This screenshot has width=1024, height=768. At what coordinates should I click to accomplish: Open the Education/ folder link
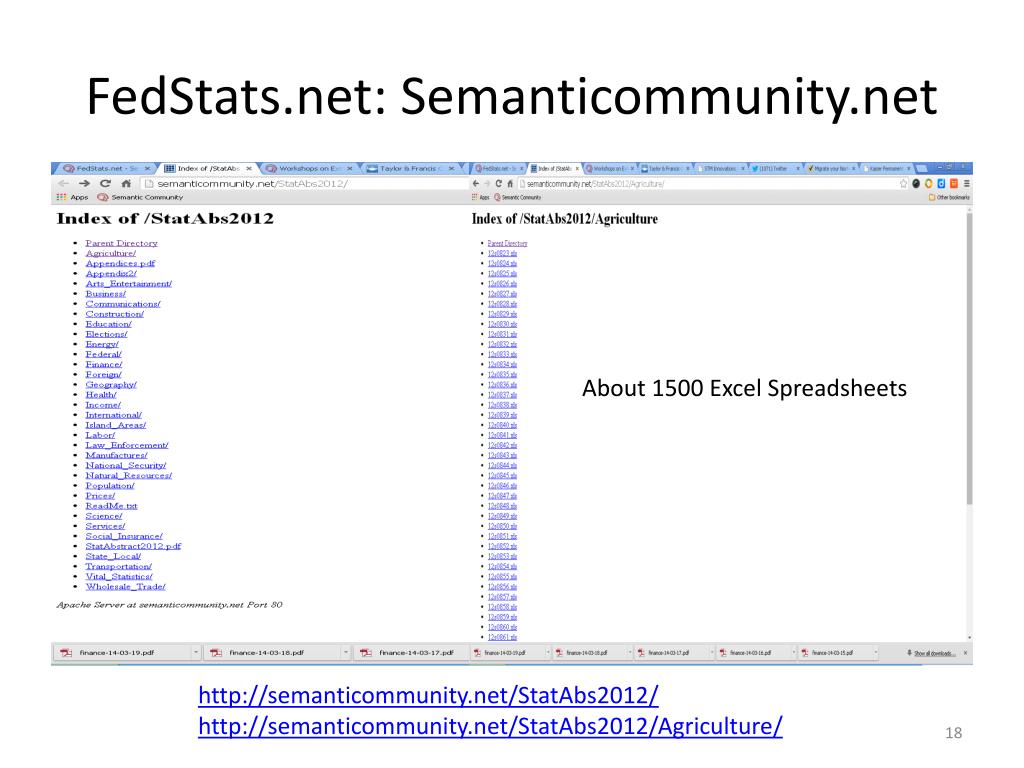[x=108, y=324]
